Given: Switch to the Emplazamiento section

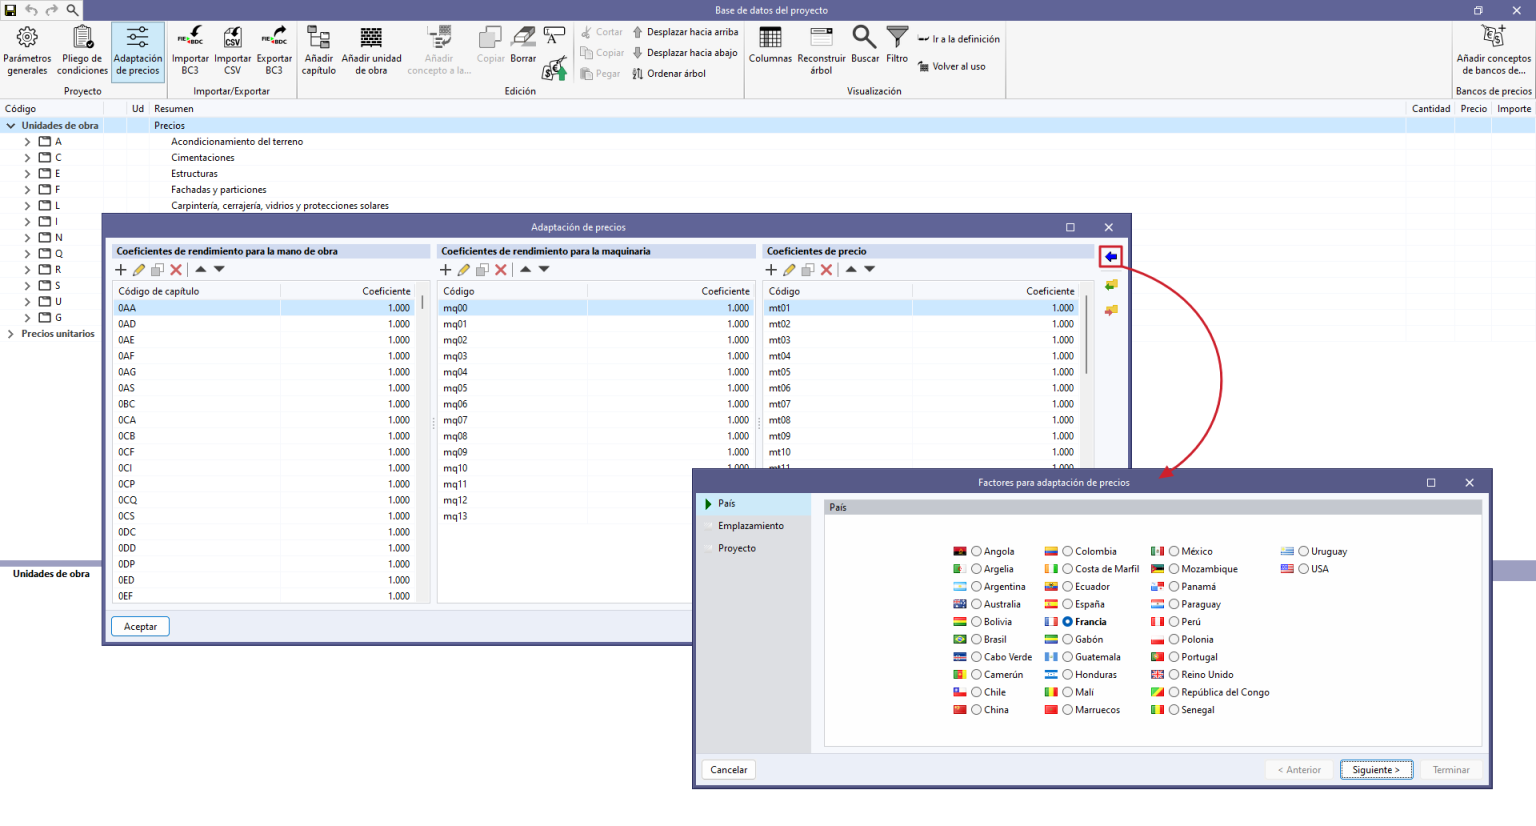Looking at the screenshot, I should pos(752,525).
